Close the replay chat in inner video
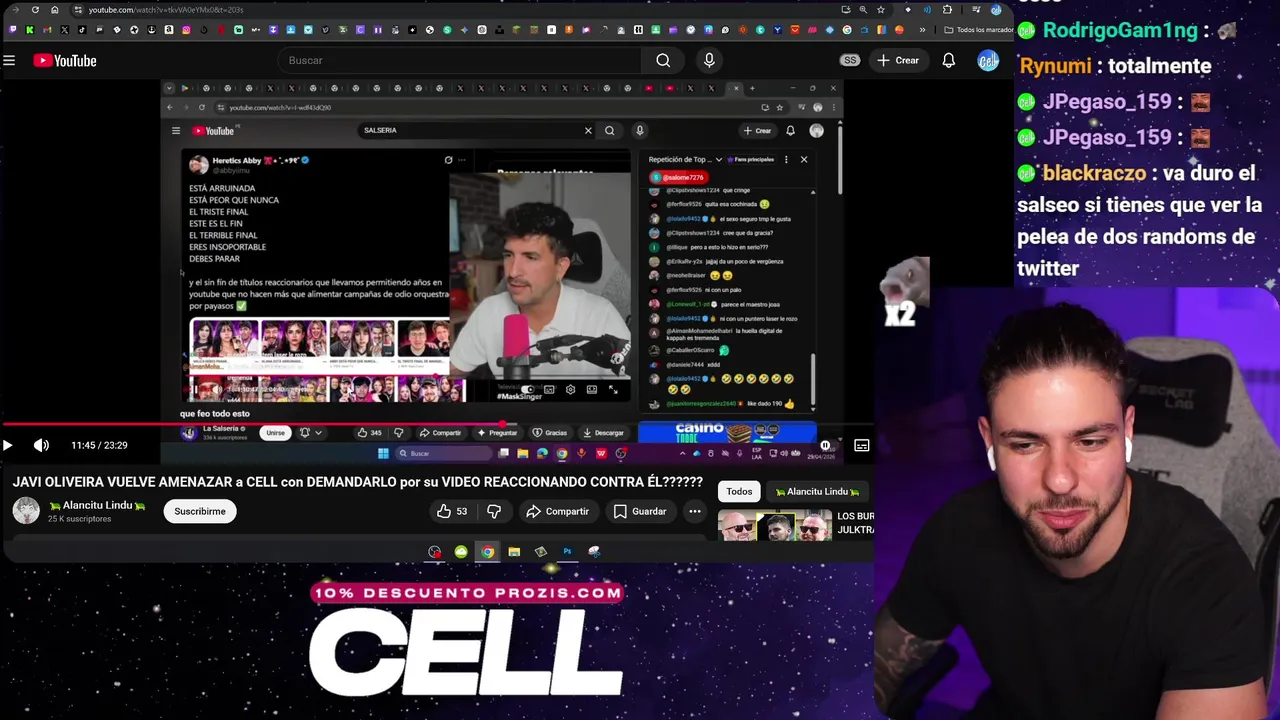This screenshot has height=720, width=1280. coord(803,159)
